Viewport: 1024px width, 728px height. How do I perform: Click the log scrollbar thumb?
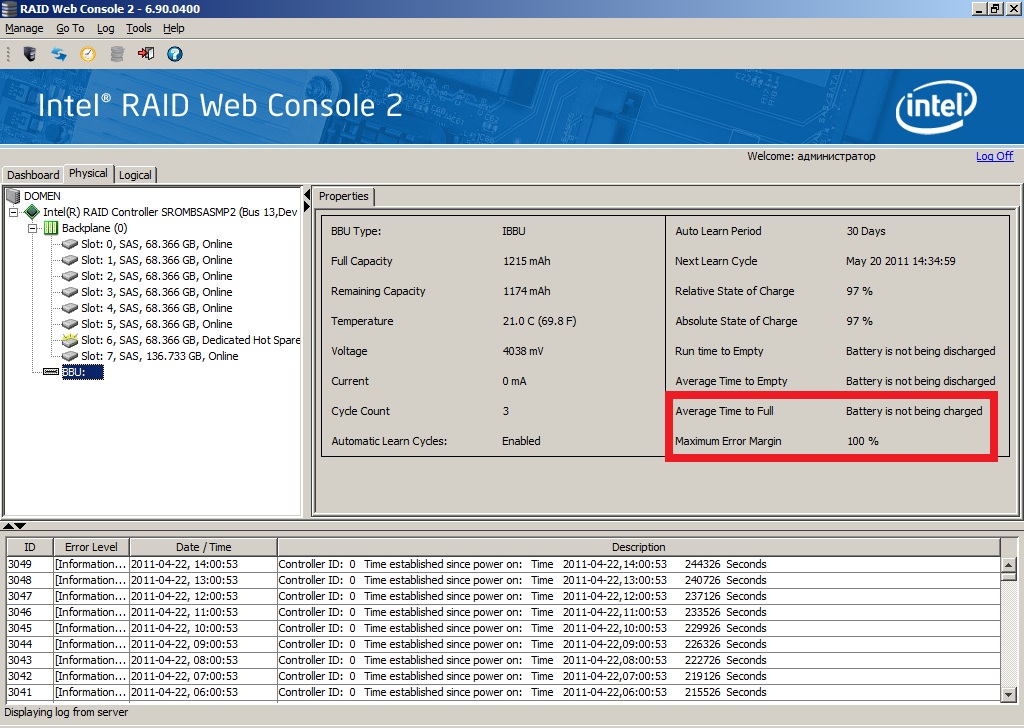coord(1008,576)
